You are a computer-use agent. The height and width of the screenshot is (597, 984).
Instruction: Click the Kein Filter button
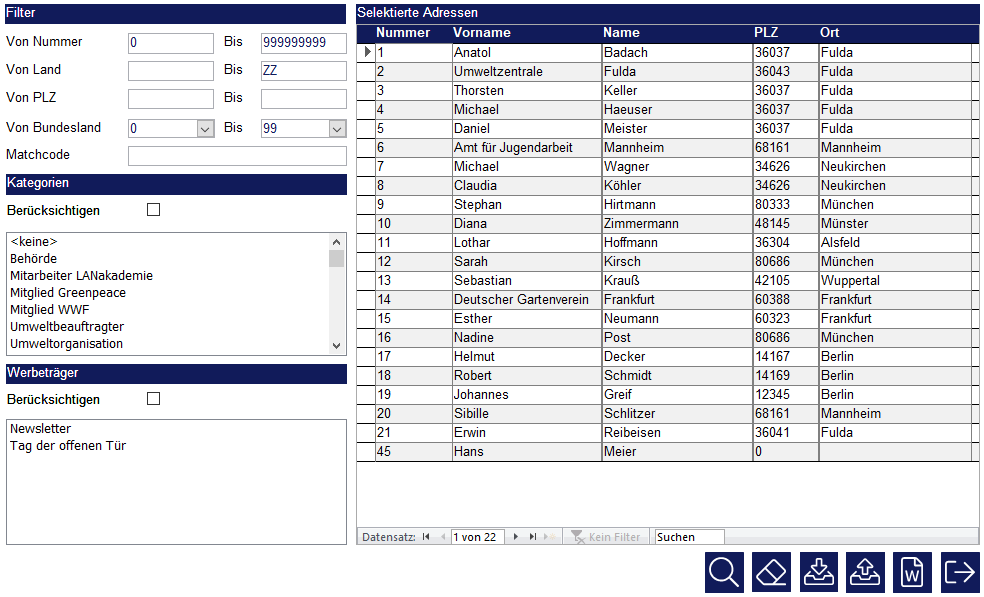click(605, 537)
